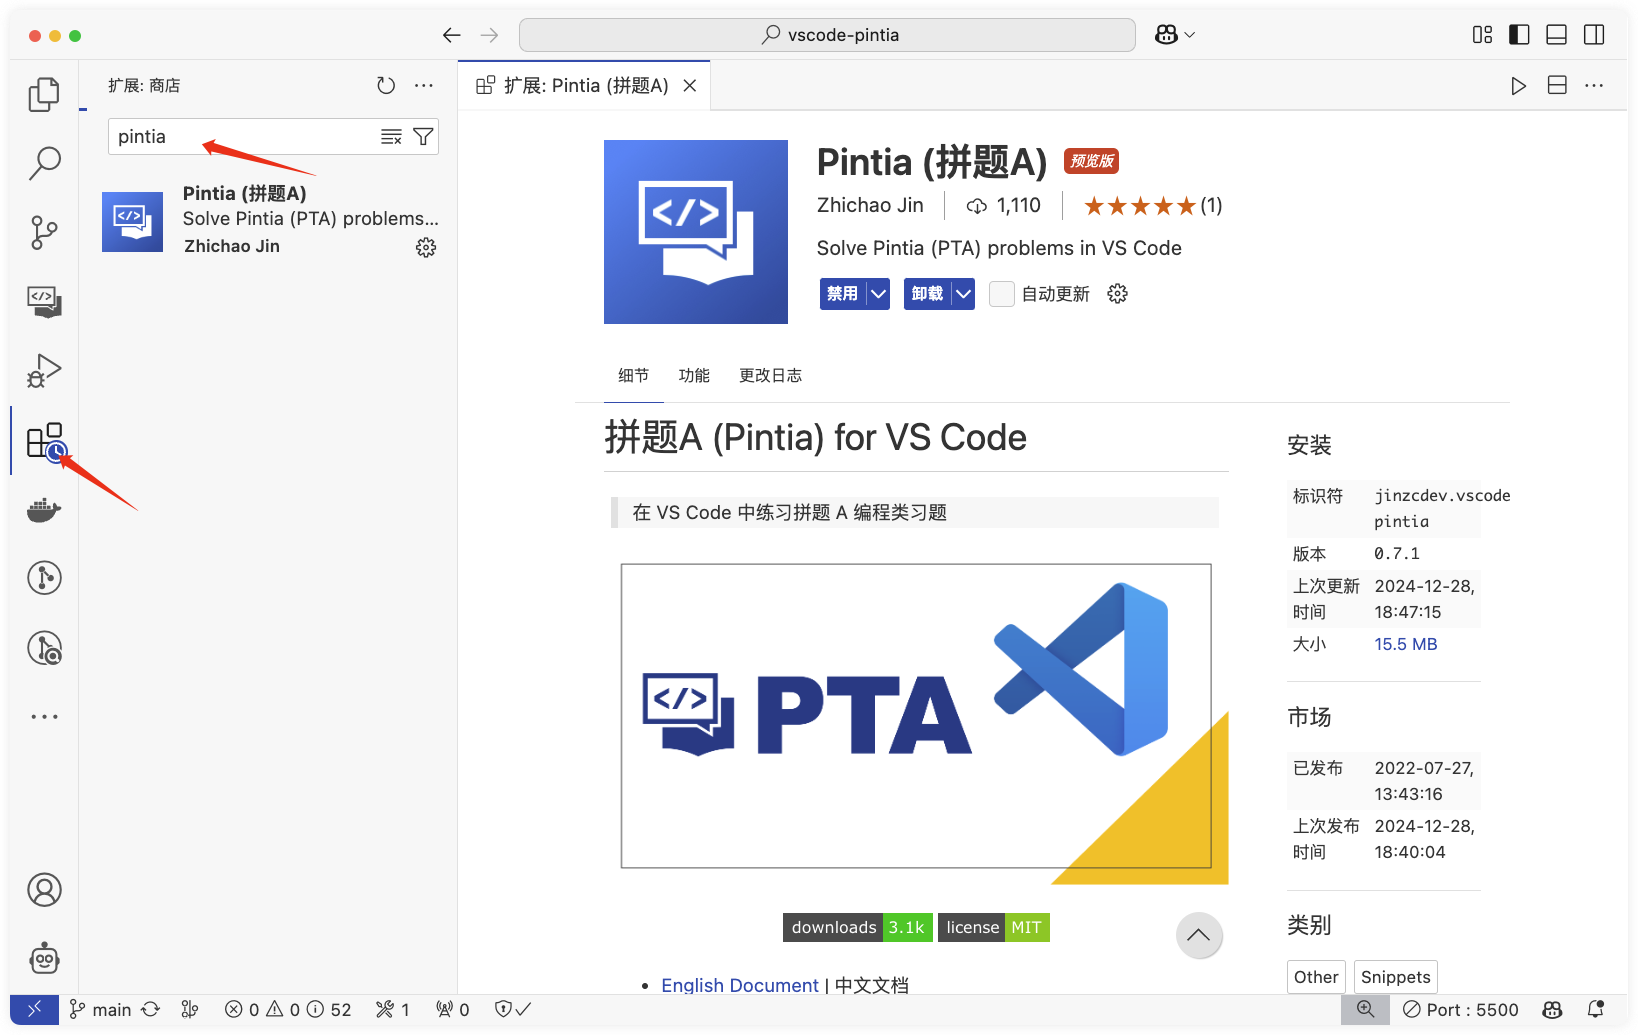Open the Explorer view
Image resolution: width=1638 pixels, height=1035 pixels.
(x=44, y=94)
